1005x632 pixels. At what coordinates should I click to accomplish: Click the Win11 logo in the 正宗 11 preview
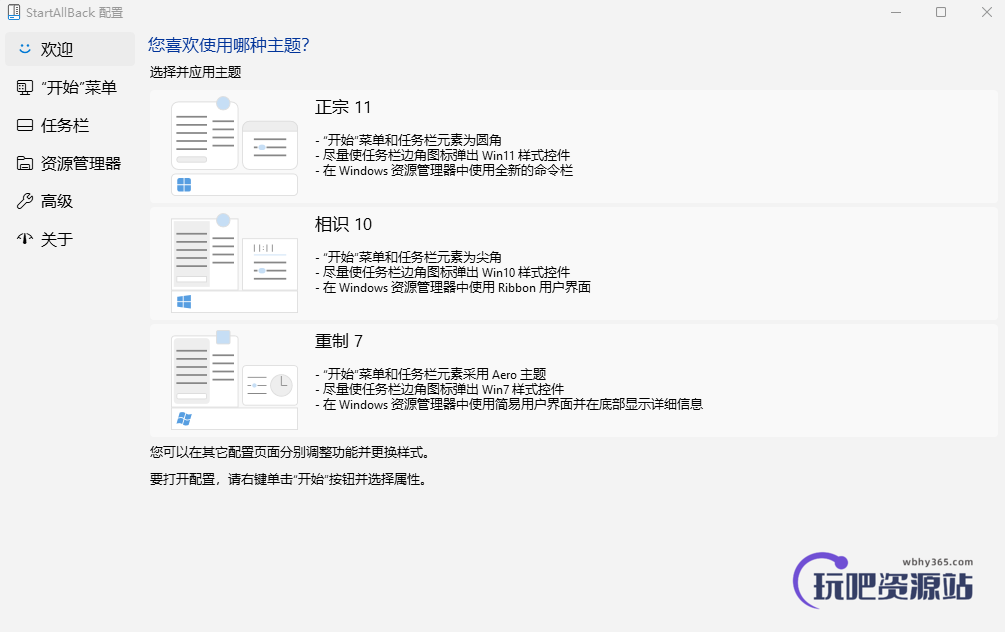[x=184, y=185]
